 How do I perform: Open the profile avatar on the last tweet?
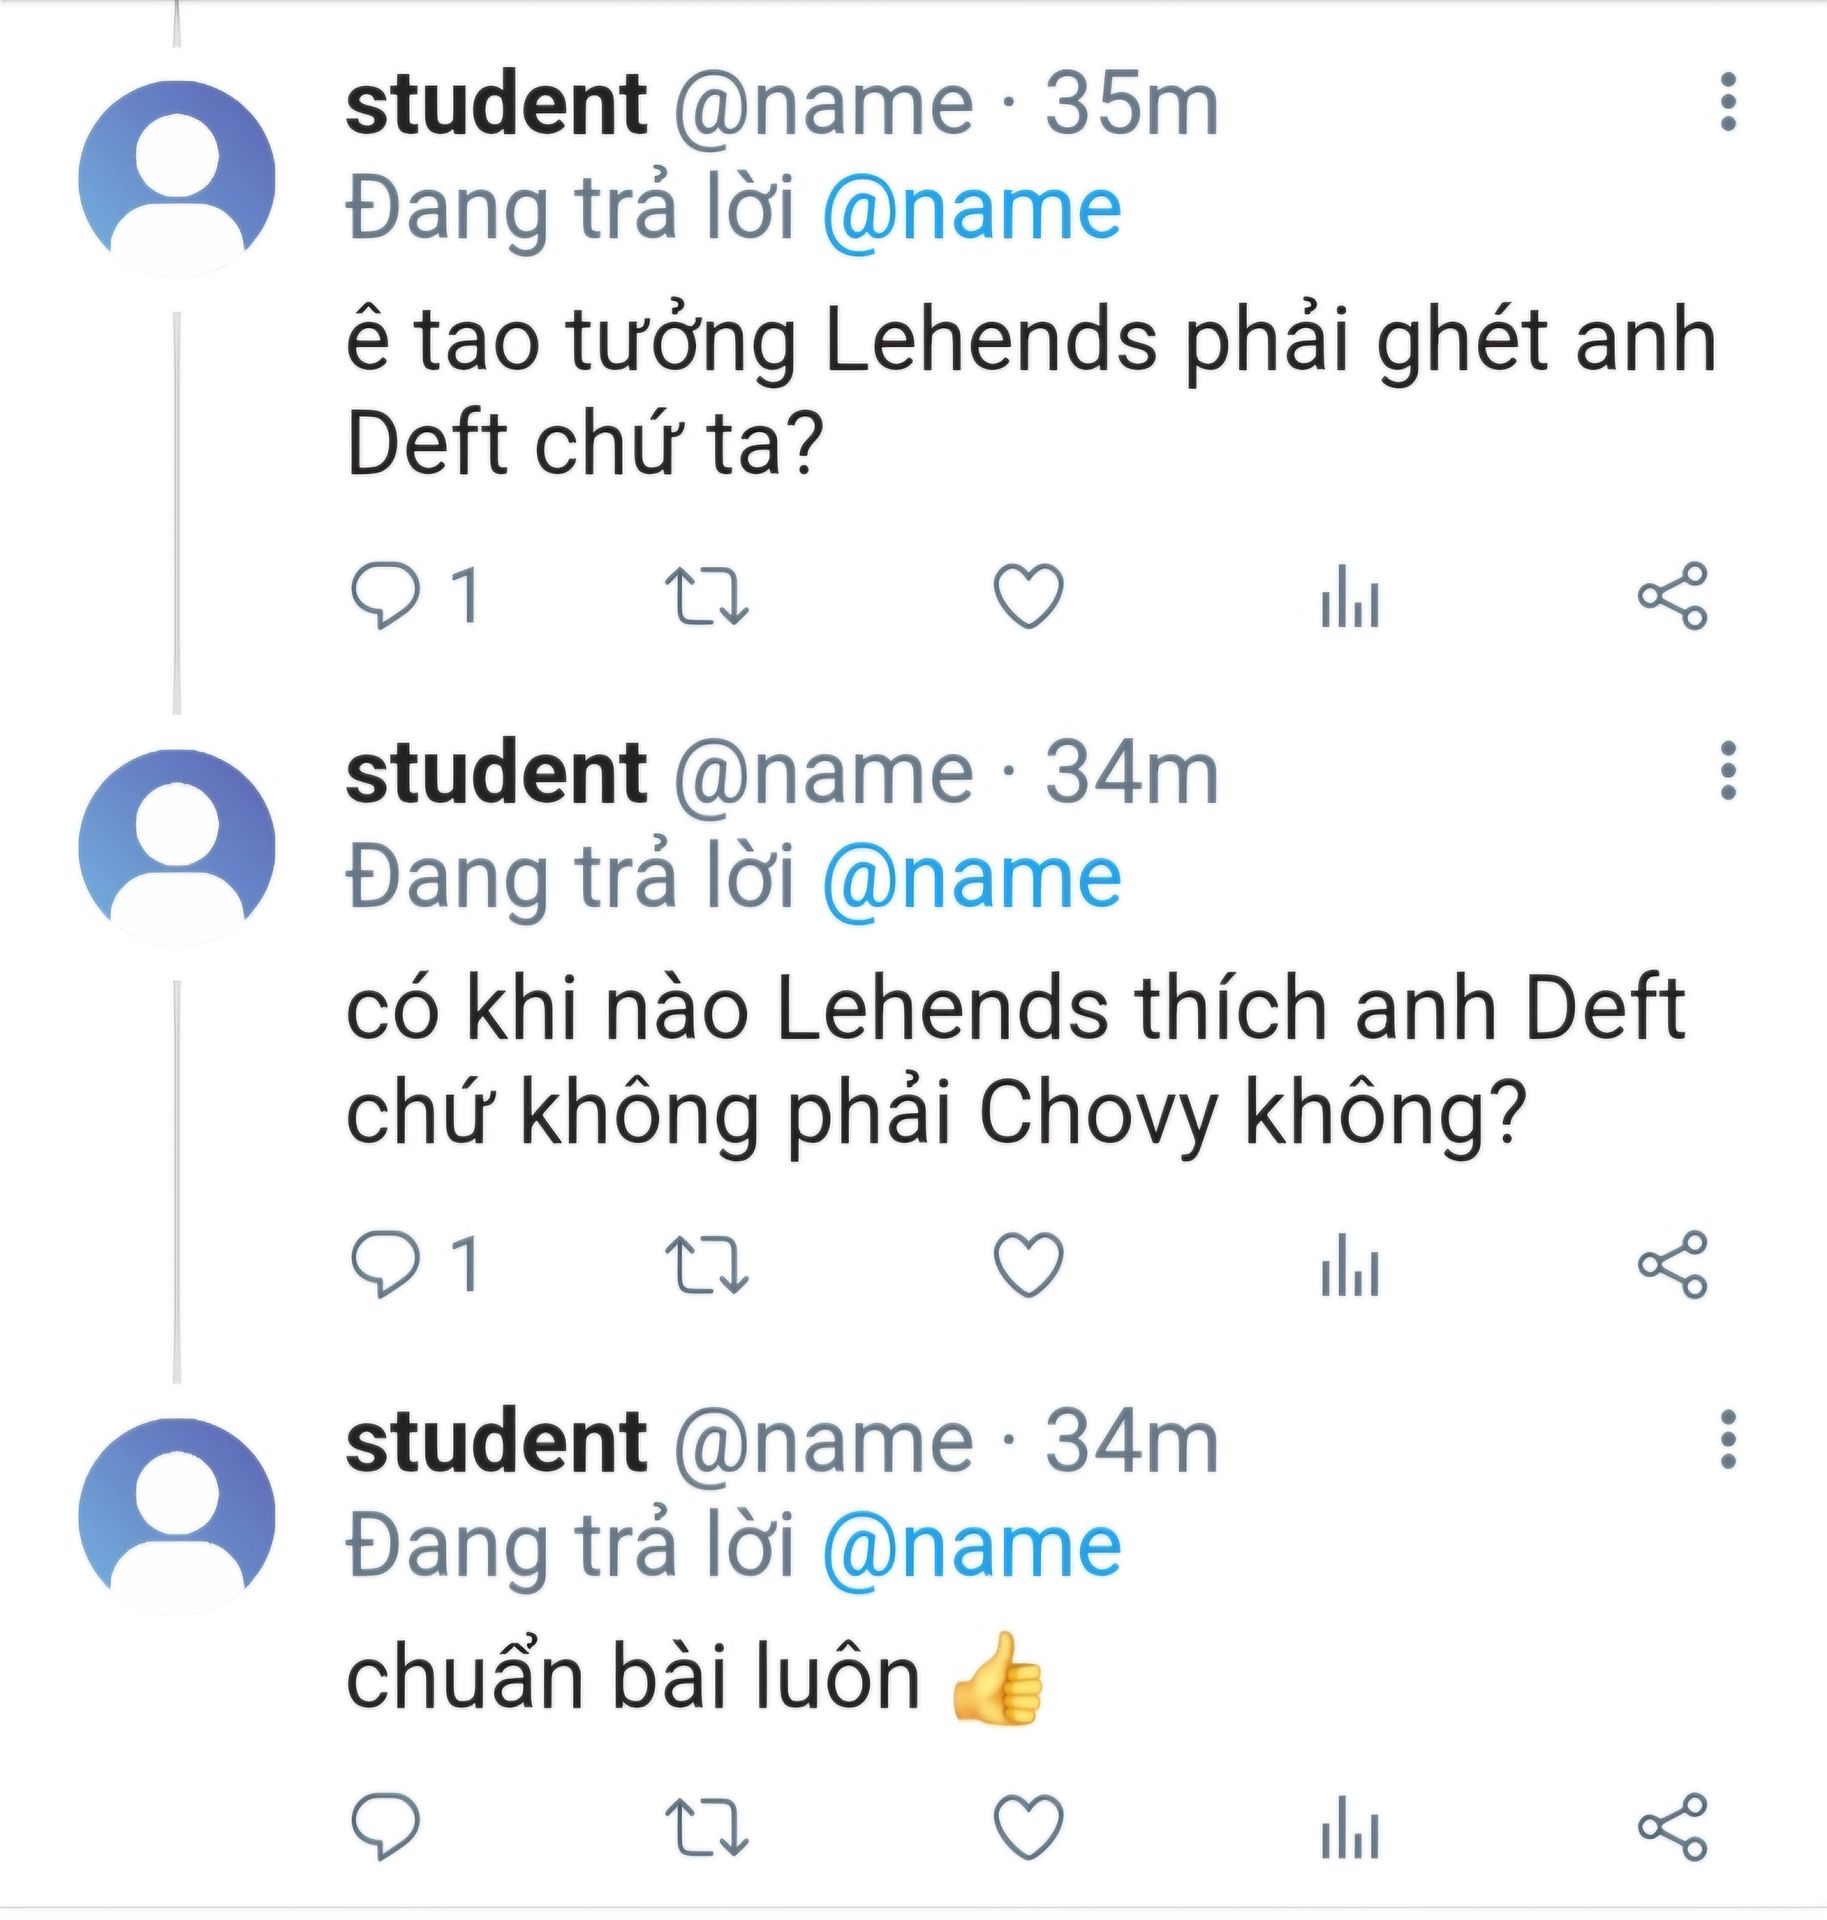[177, 1516]
